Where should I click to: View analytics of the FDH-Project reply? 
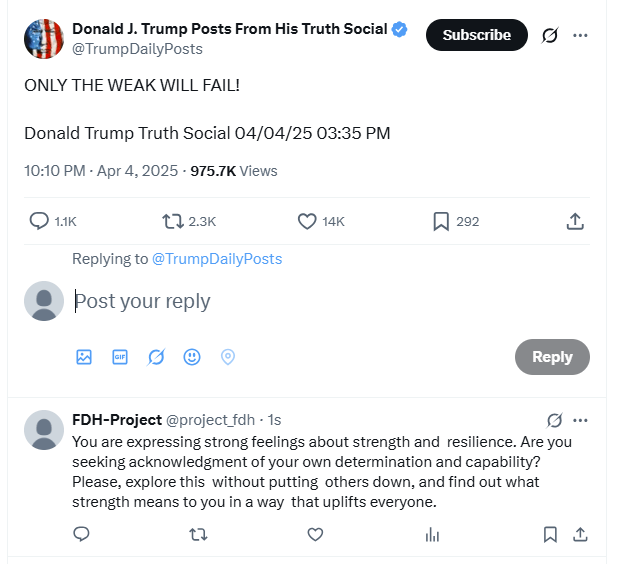tap(432, 535)
